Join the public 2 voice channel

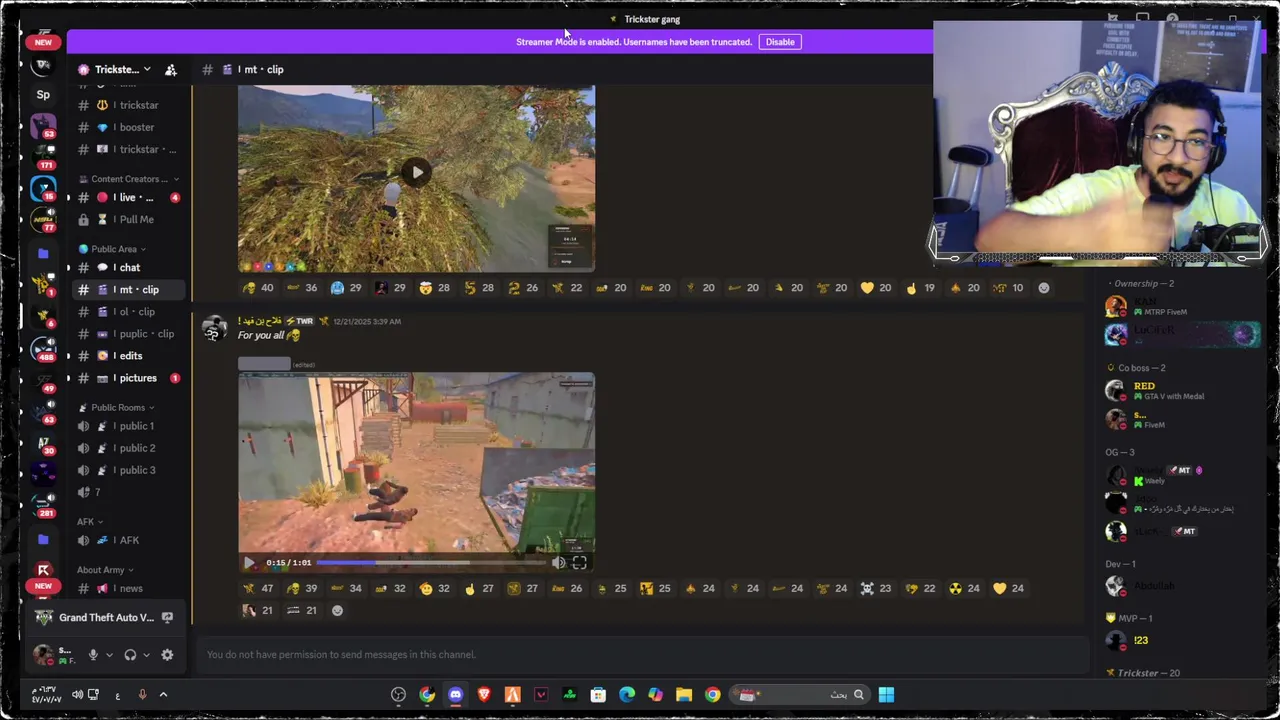pos(127,448)
